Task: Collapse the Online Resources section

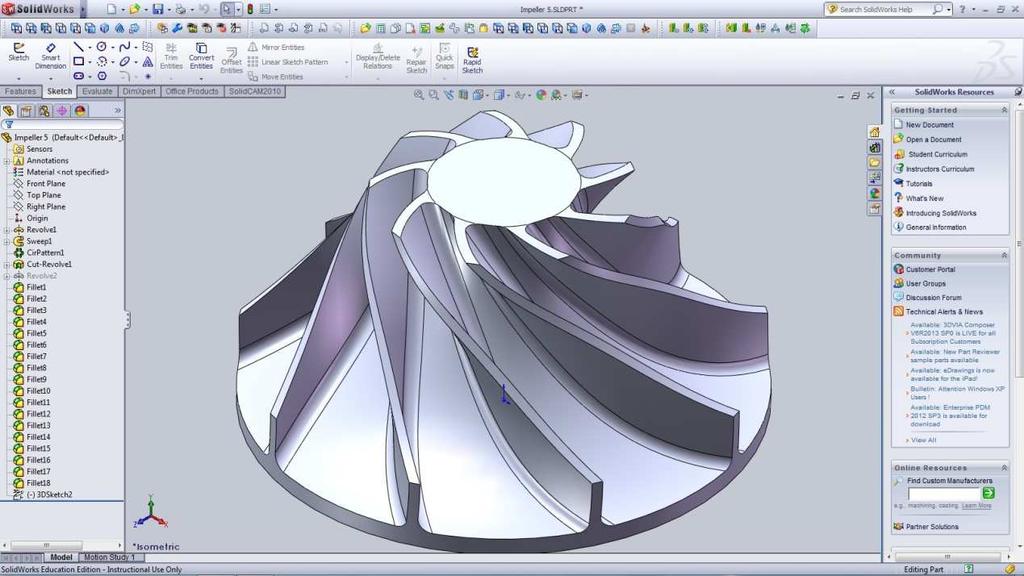Action: tap(1004, 468)
